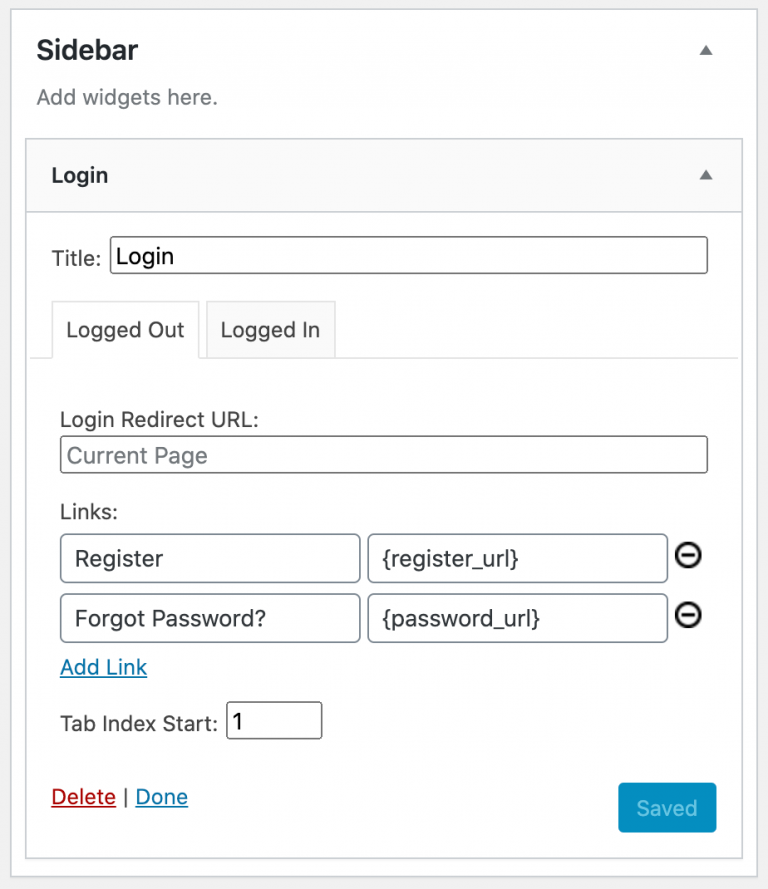The width and height of the screenshot is (768, 889).
Task: Focus the Login Redirect URL field
Action: pyautogui.click(x=384, y=454)
